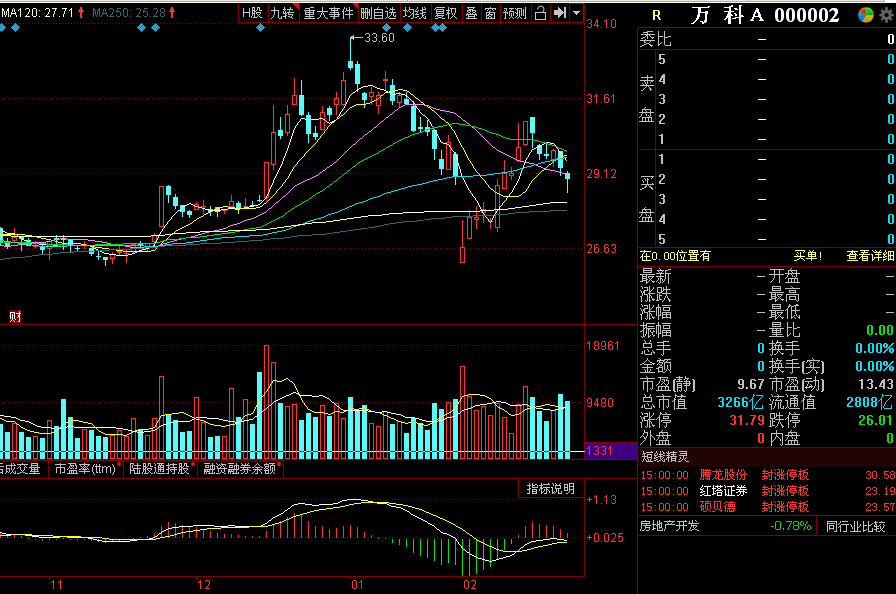The image size is (896, 594).
Task: Click the MA250: 25.28 indicator label
Action: pyautogui.click(x=129, y=13)
